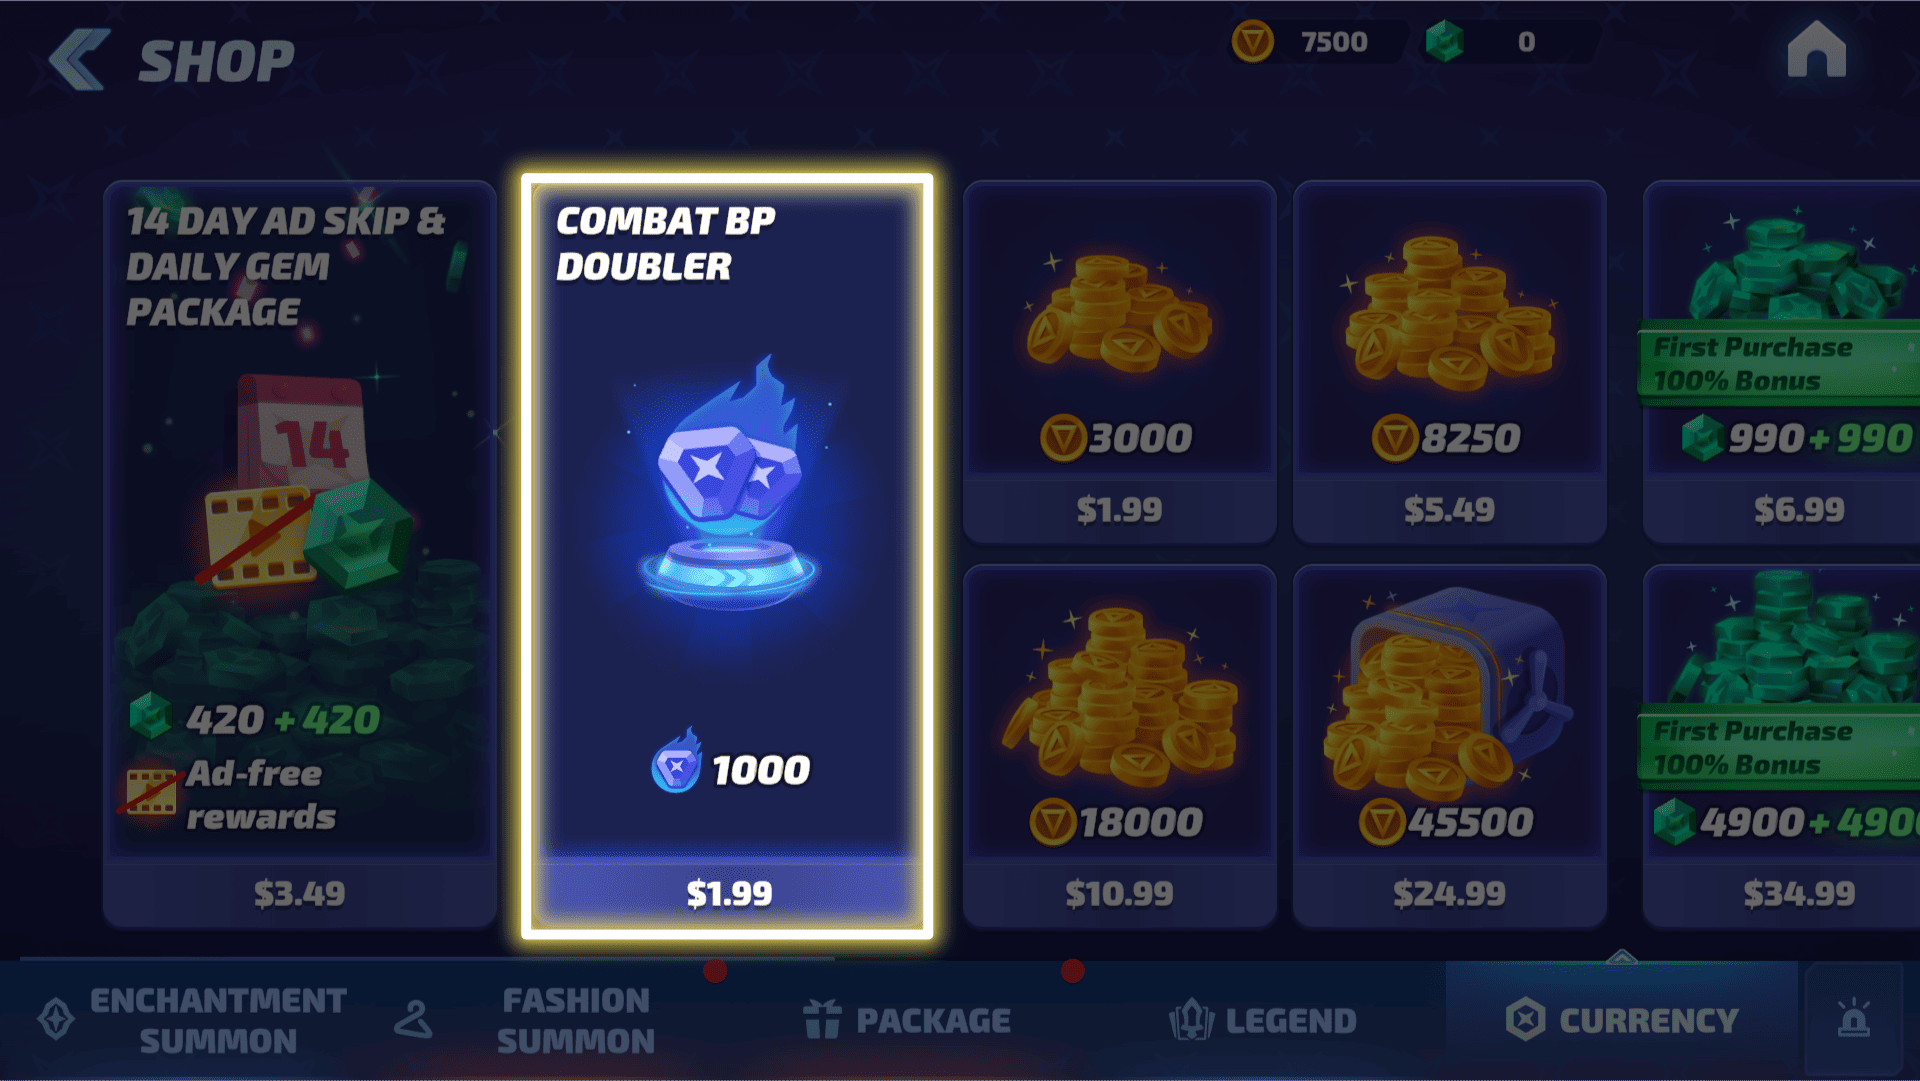Buy Combat BP Doubler for $1.99
Viewport: 1920px width, 1081px height.
coord(728,893)
